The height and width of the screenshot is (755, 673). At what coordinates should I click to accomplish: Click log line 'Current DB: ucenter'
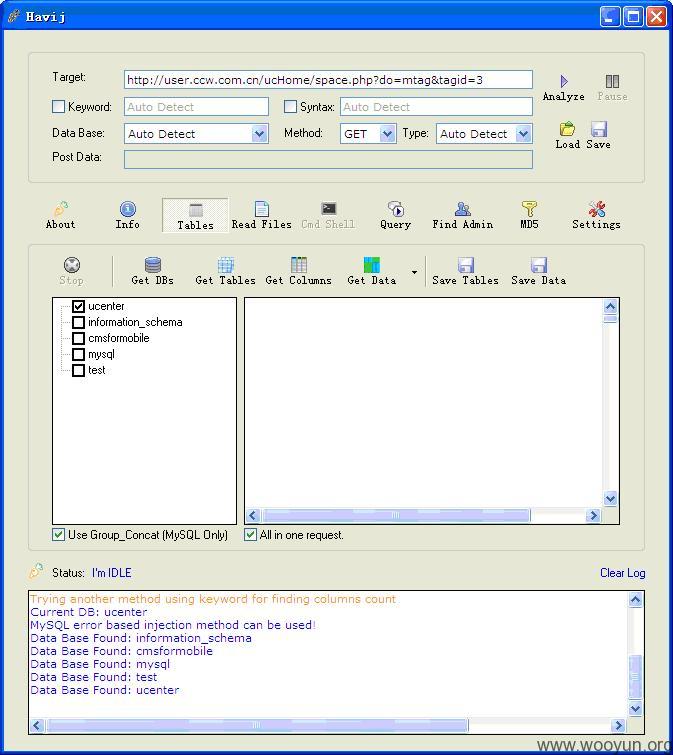[x=89, y=612]
